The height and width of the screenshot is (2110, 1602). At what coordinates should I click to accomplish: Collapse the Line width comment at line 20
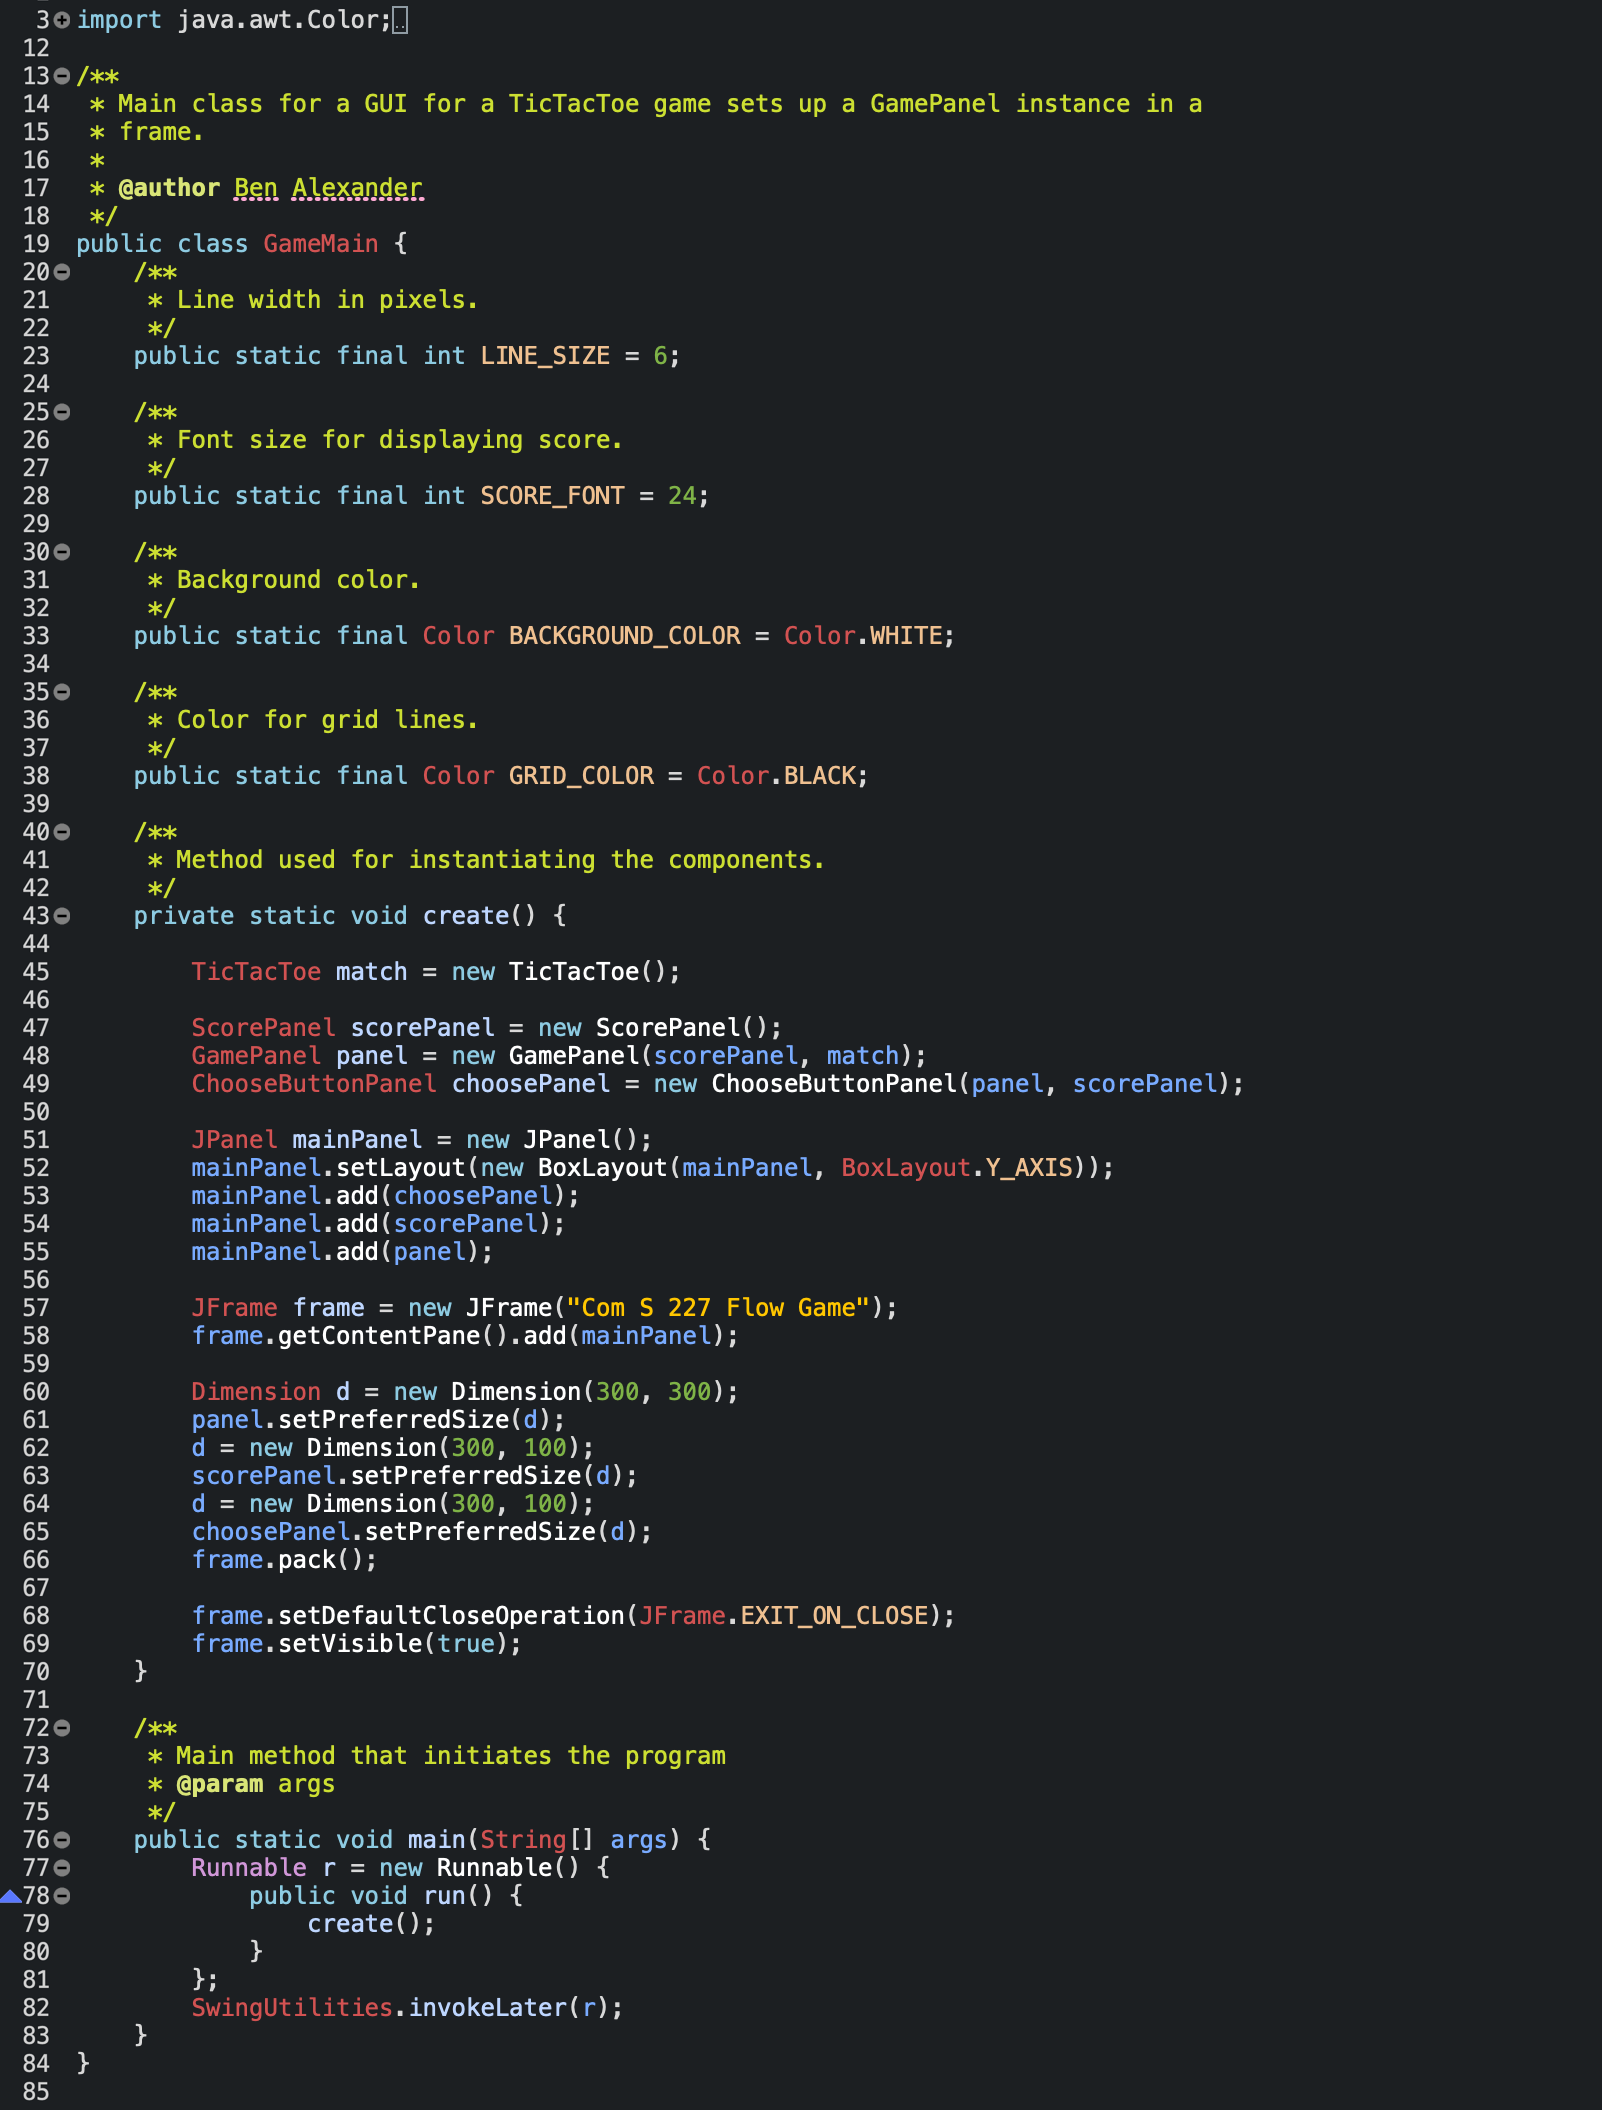pyautogui.click(x=62, y=272)
